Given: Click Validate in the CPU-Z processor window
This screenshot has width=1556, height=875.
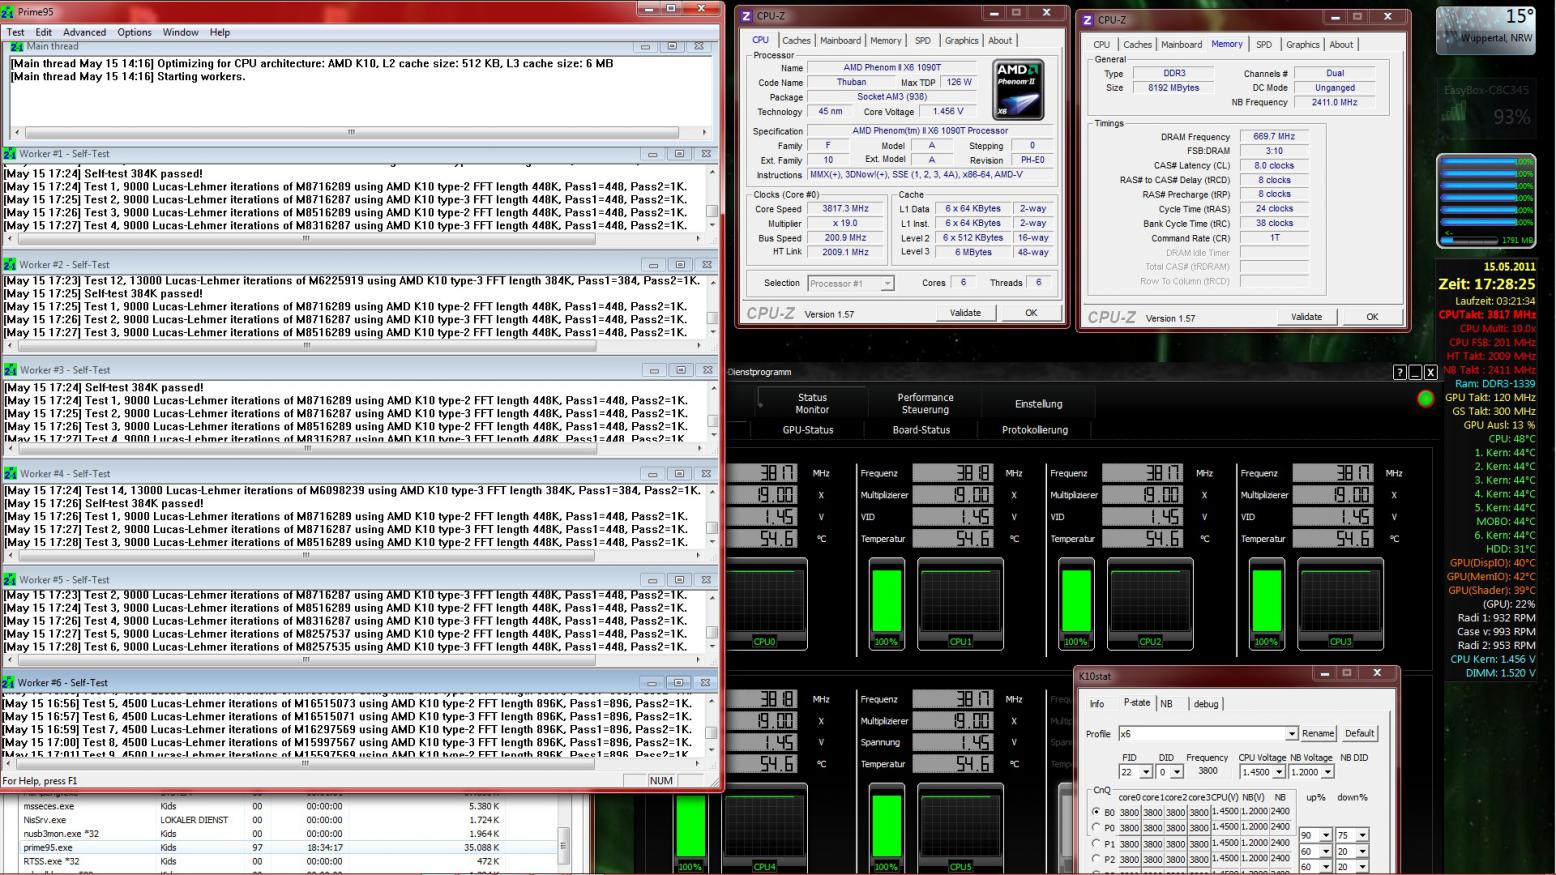Looking at the screenshot, I should (x=965, y=313).
